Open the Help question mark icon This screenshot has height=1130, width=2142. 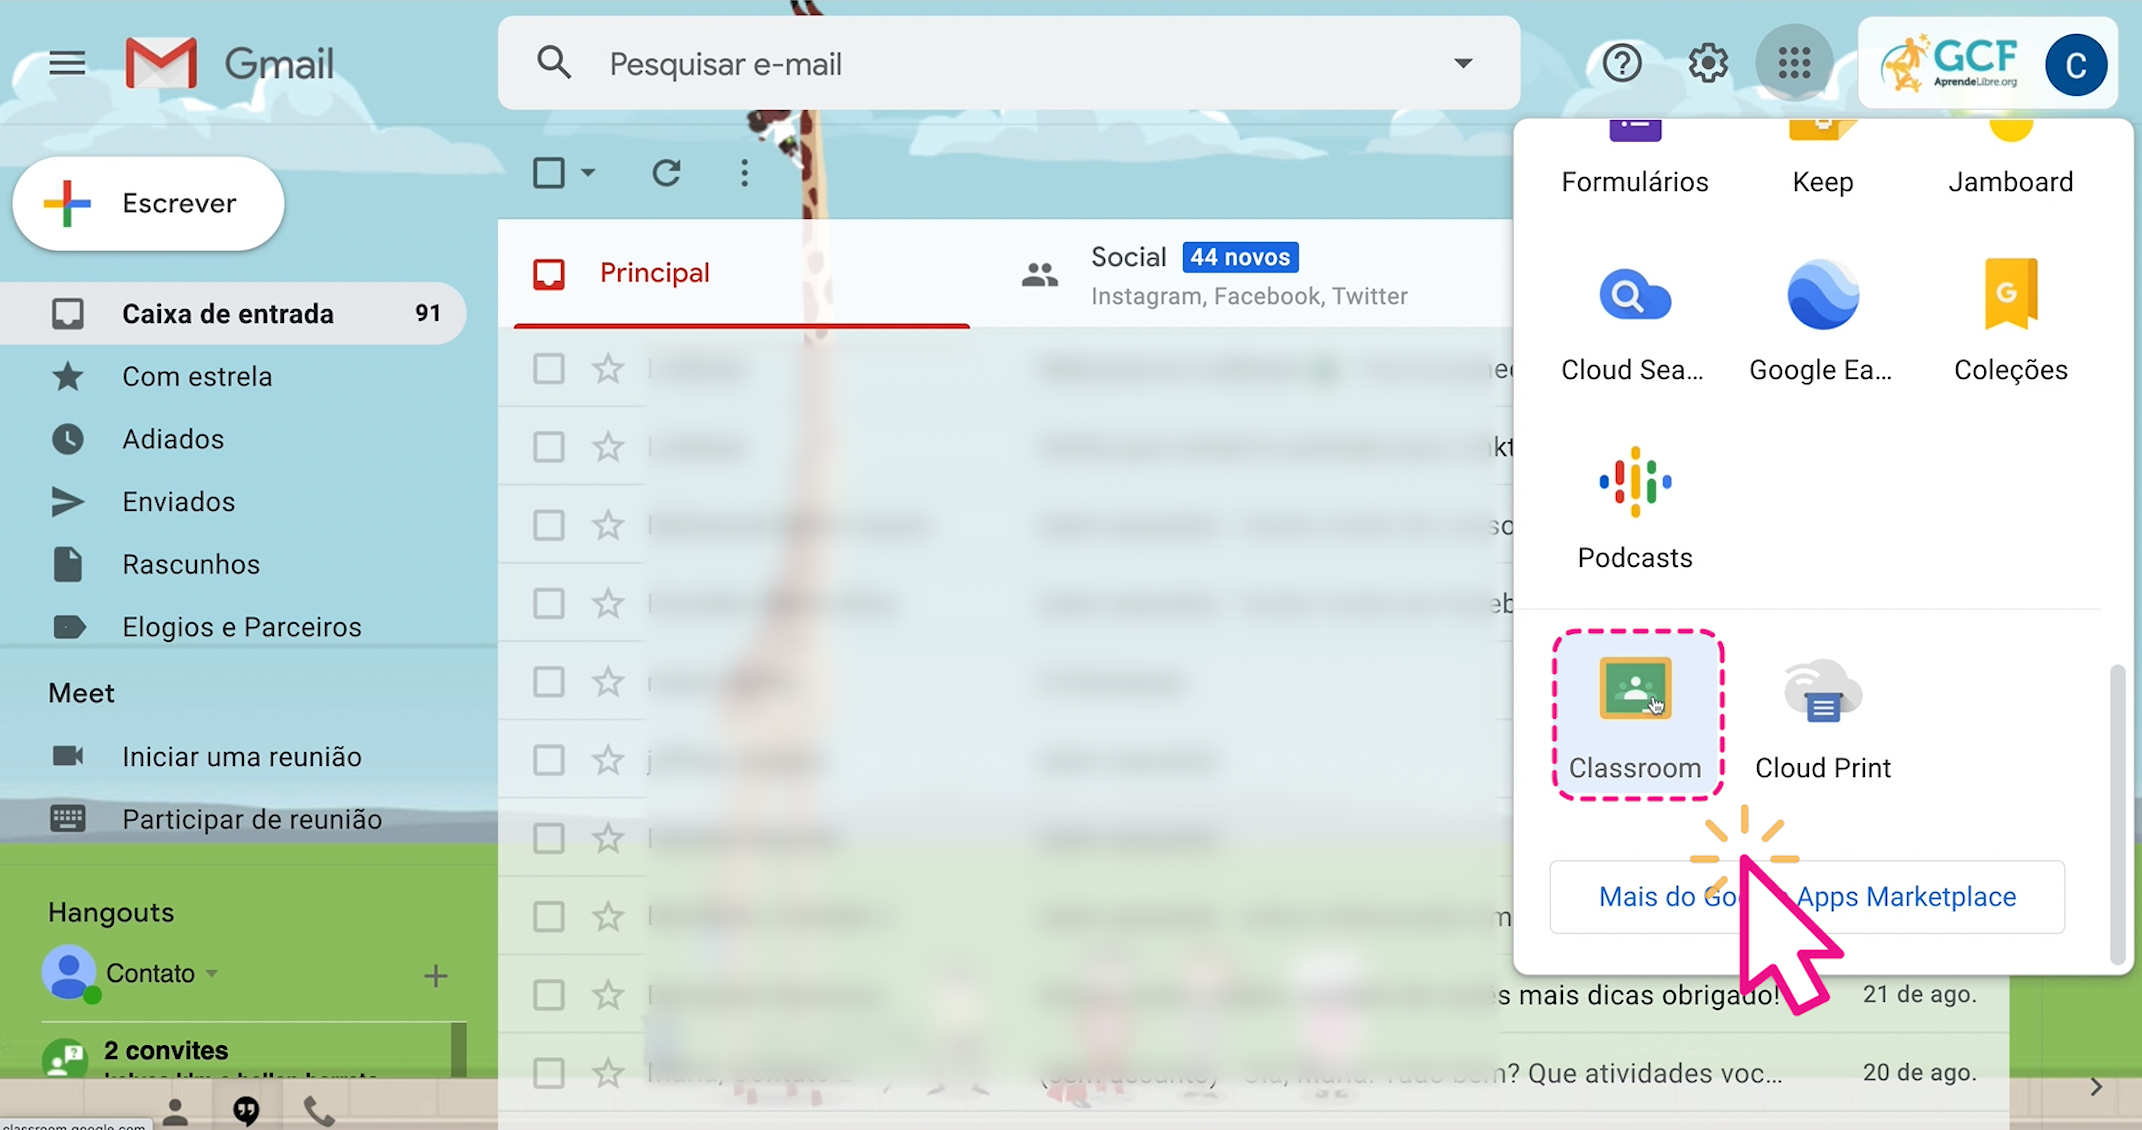pyautogui.click(x=1622, y=63)
